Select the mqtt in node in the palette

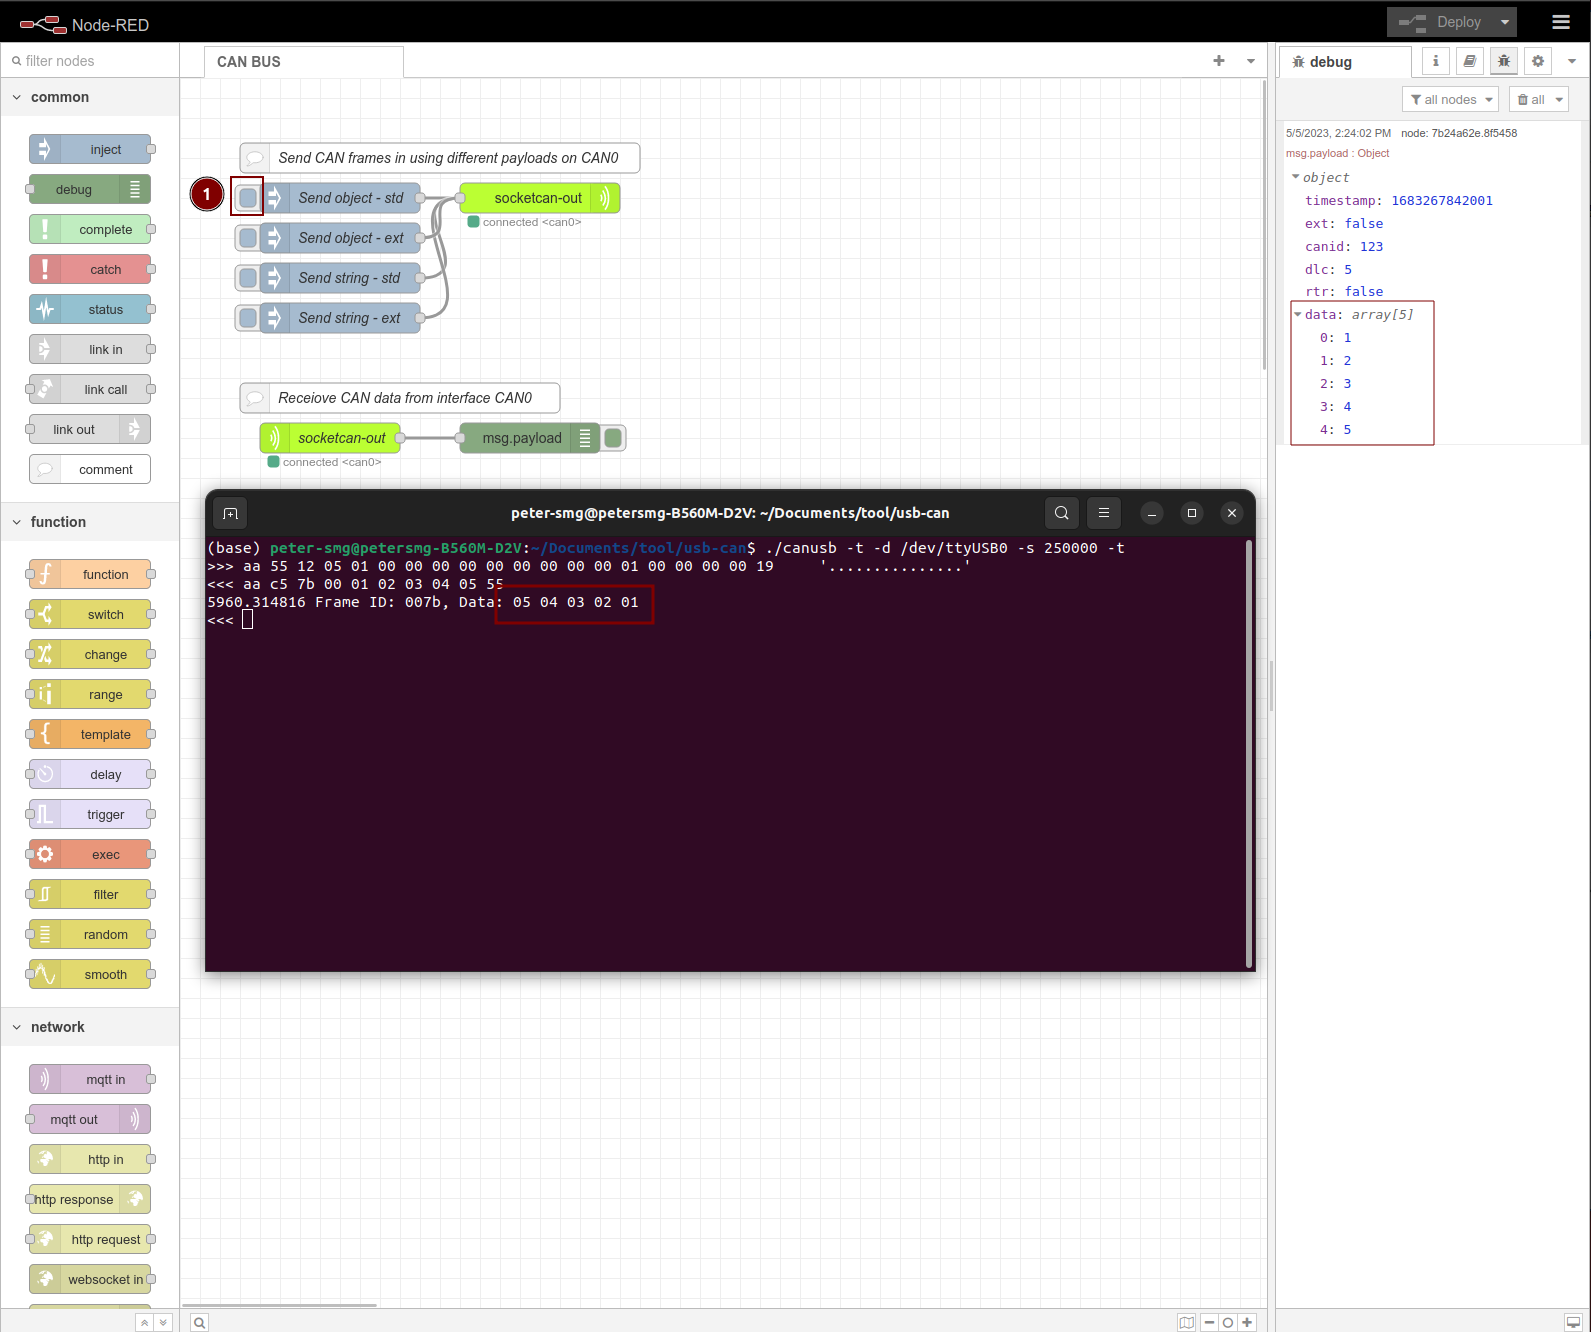(90, 1079)
